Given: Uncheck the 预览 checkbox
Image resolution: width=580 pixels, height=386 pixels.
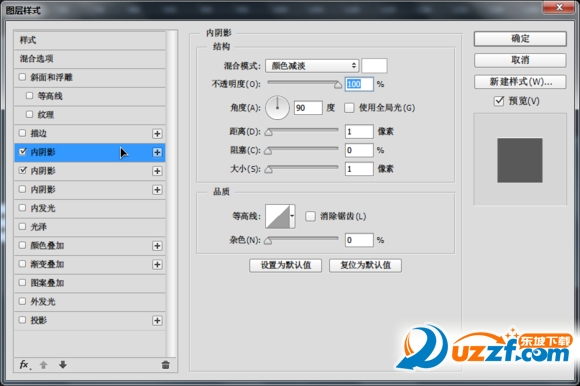Looking at the screenshot, I should click(x=499, y=101).
